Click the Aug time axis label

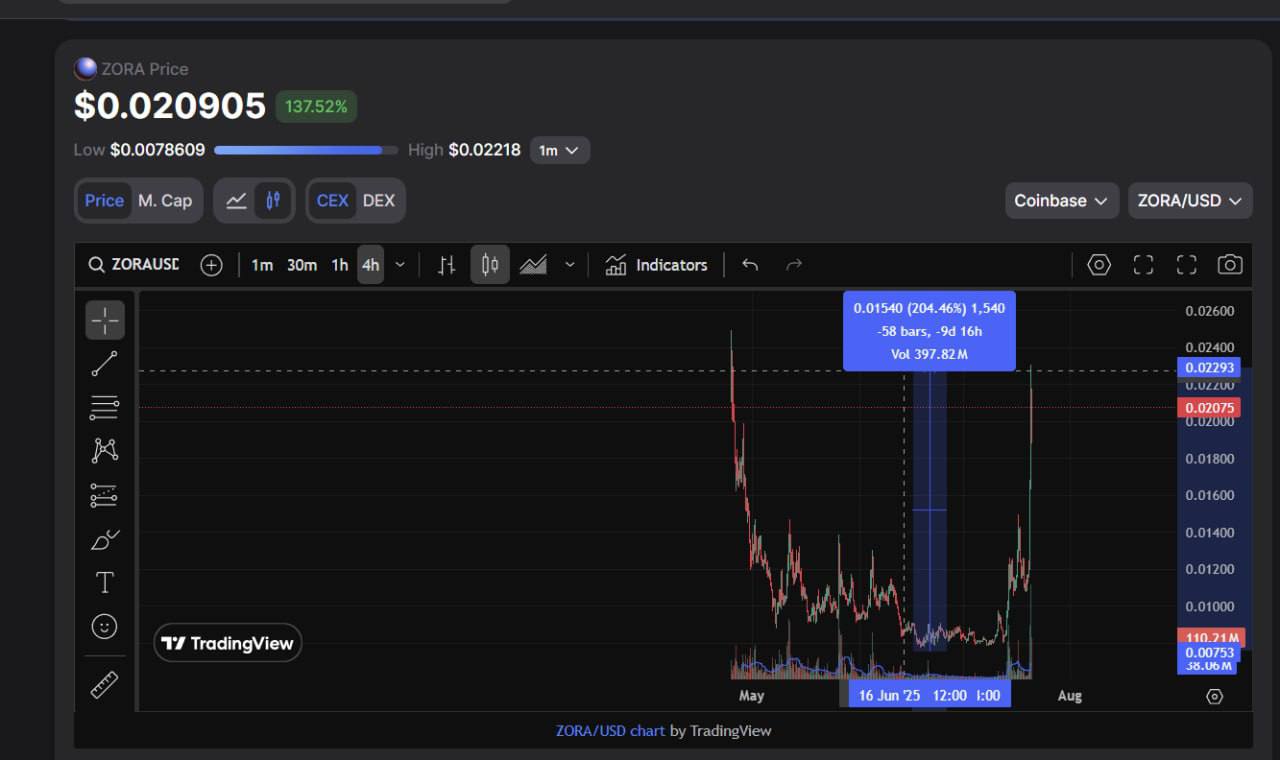pyautogui.click(x=1070, y=696)
